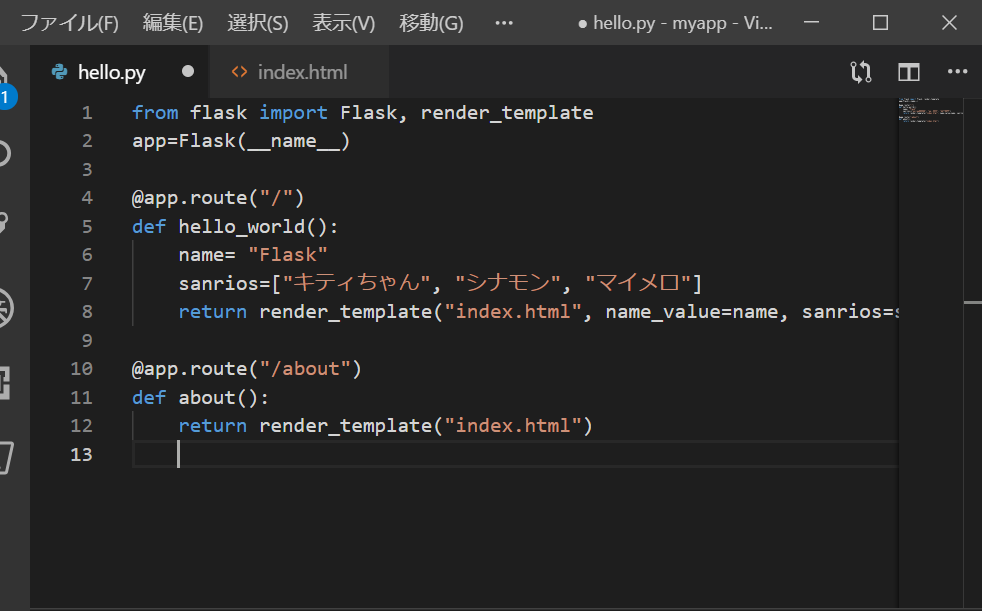The height and width of the screenshot is (611, 982).
Task: Open Search in activity bar
Action: pos(5,153)
